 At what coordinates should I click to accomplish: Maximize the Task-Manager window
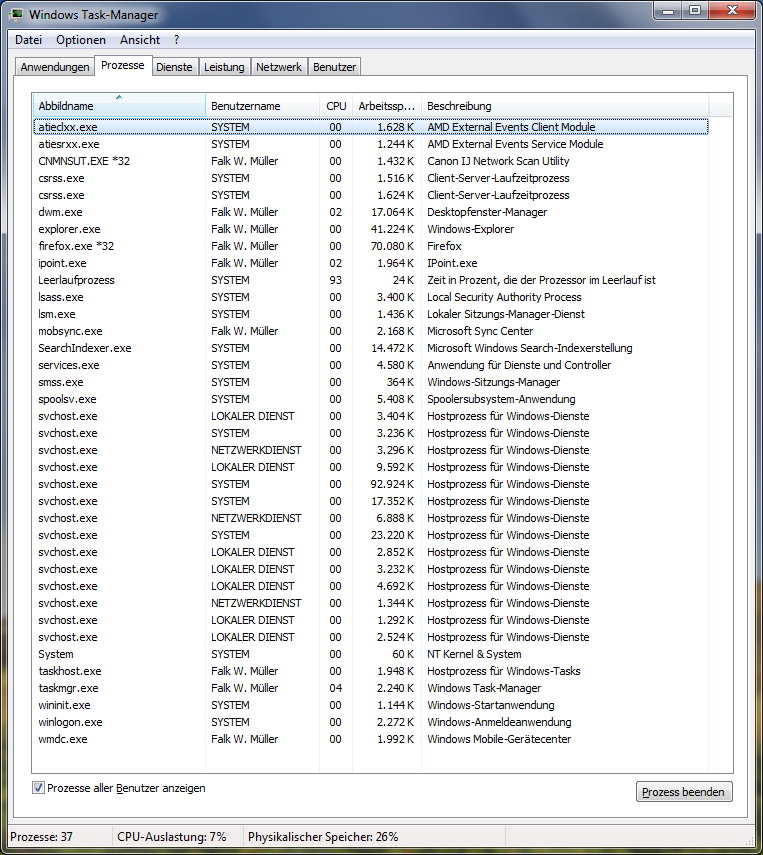tap(695, 10)
